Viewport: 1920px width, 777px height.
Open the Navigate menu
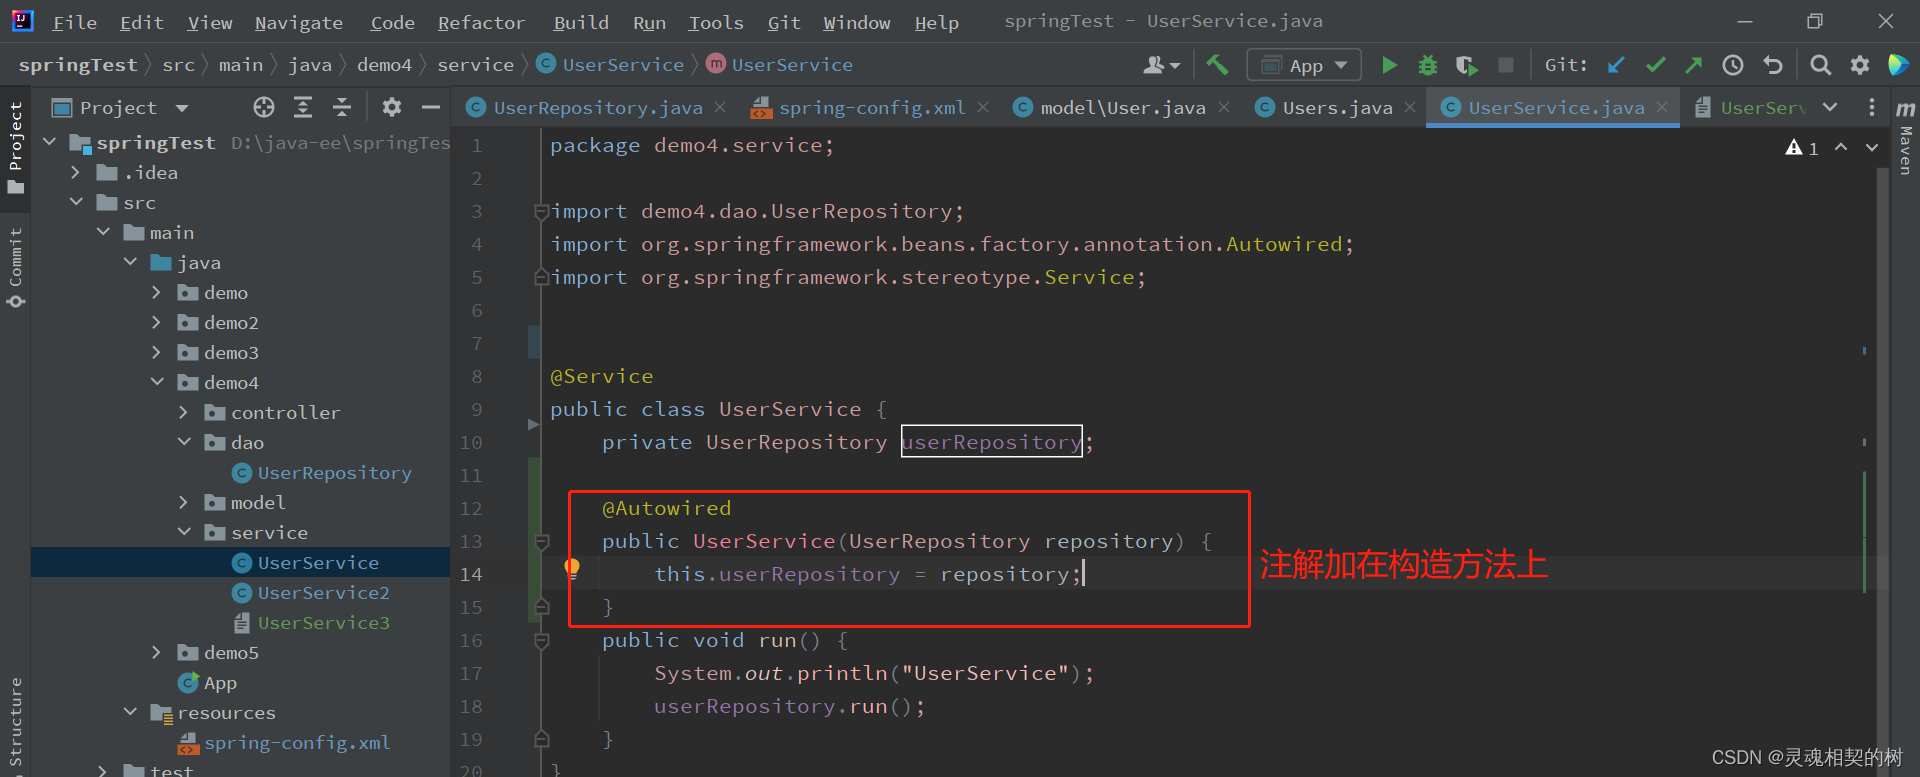pyautogui.click(x=298, y=22)
